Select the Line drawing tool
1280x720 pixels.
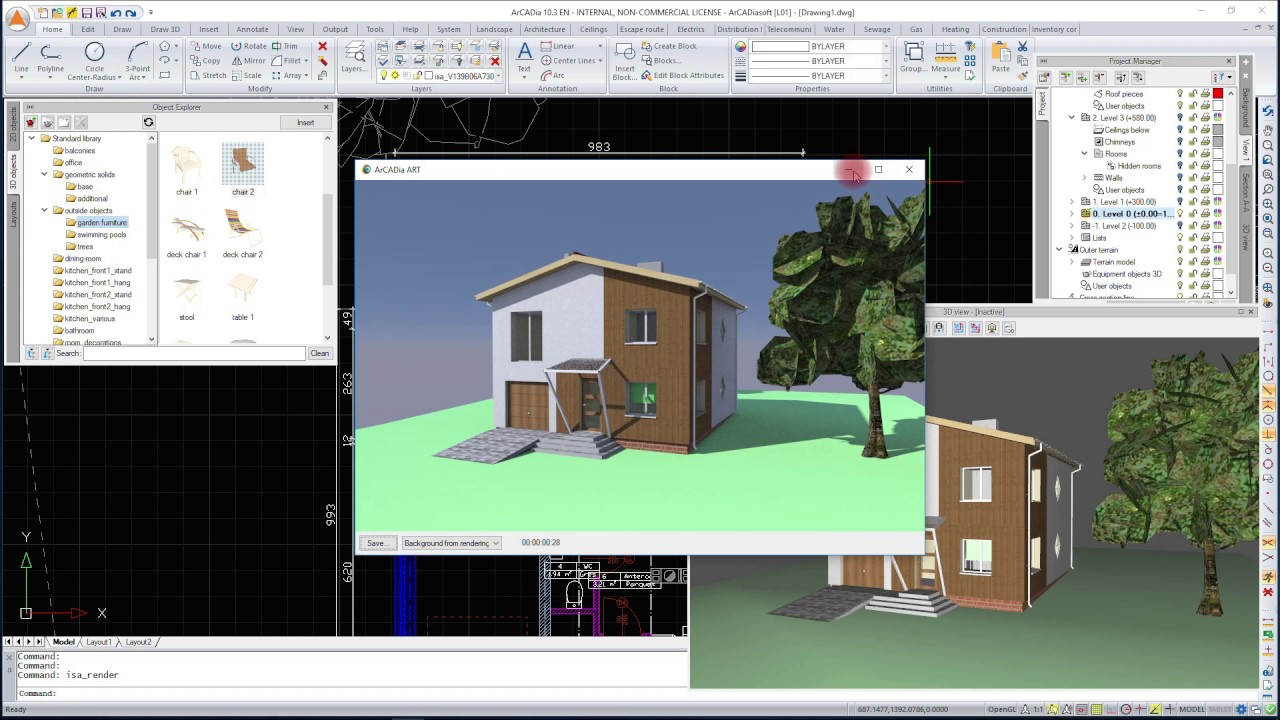point(21,58)
